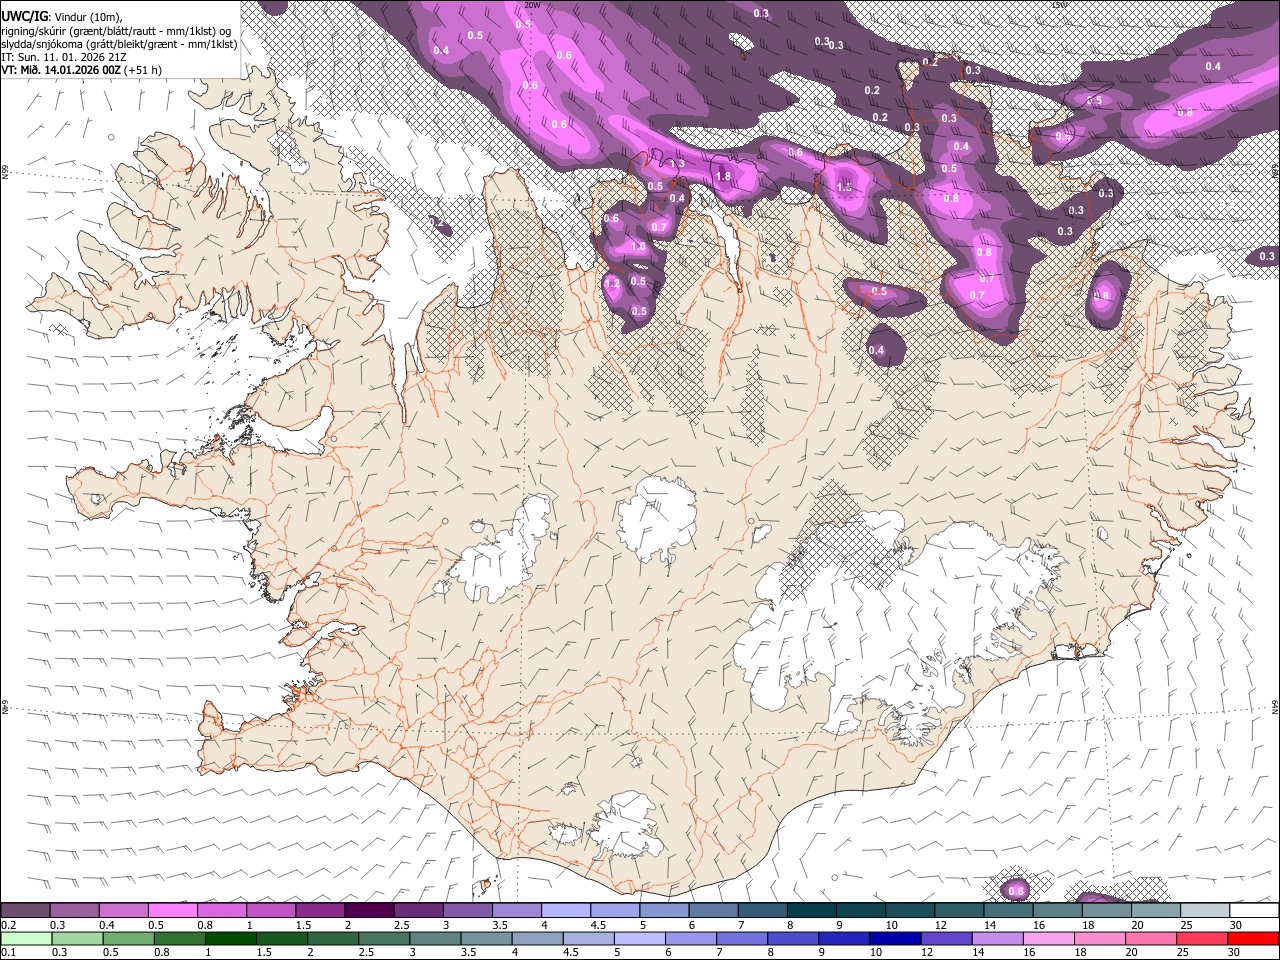The height and width of the screenshot is (960, 1280).
Task: Click the '(+51 h)' forecast offset text
Action: [144, 70]
